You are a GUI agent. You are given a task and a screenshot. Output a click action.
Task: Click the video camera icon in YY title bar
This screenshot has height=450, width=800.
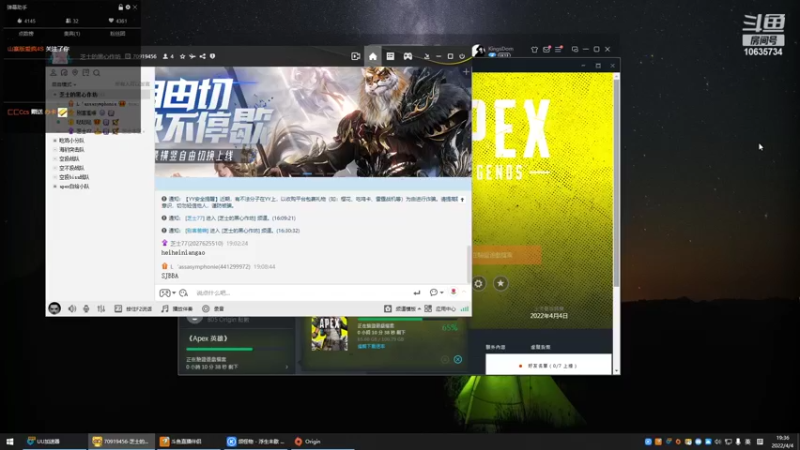(356, 56)
